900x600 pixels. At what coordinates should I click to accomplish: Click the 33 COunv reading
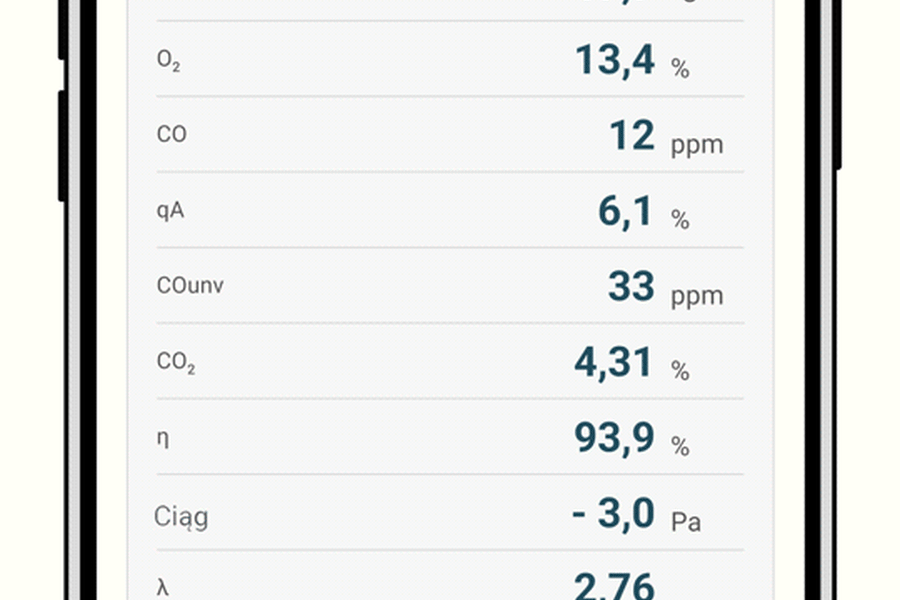pyautogui.click(x=631, y=287)
